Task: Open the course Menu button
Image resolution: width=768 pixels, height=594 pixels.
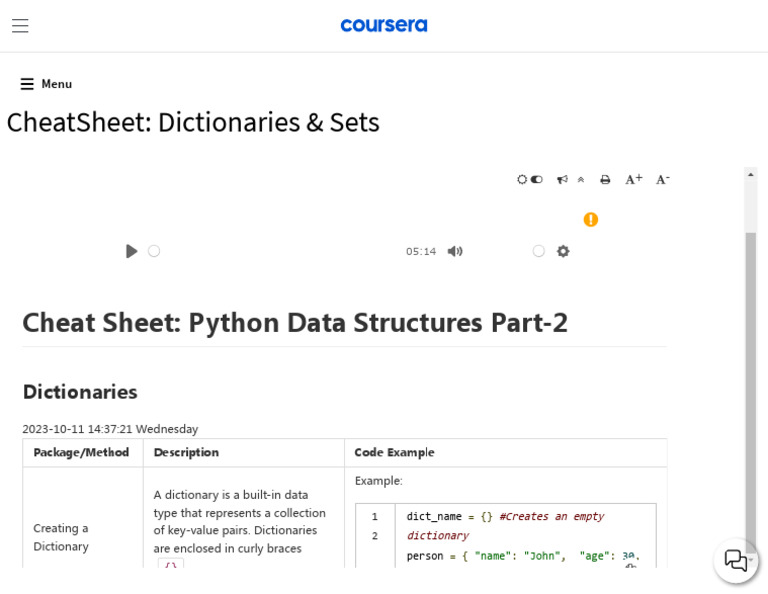Action: point(46,84)
